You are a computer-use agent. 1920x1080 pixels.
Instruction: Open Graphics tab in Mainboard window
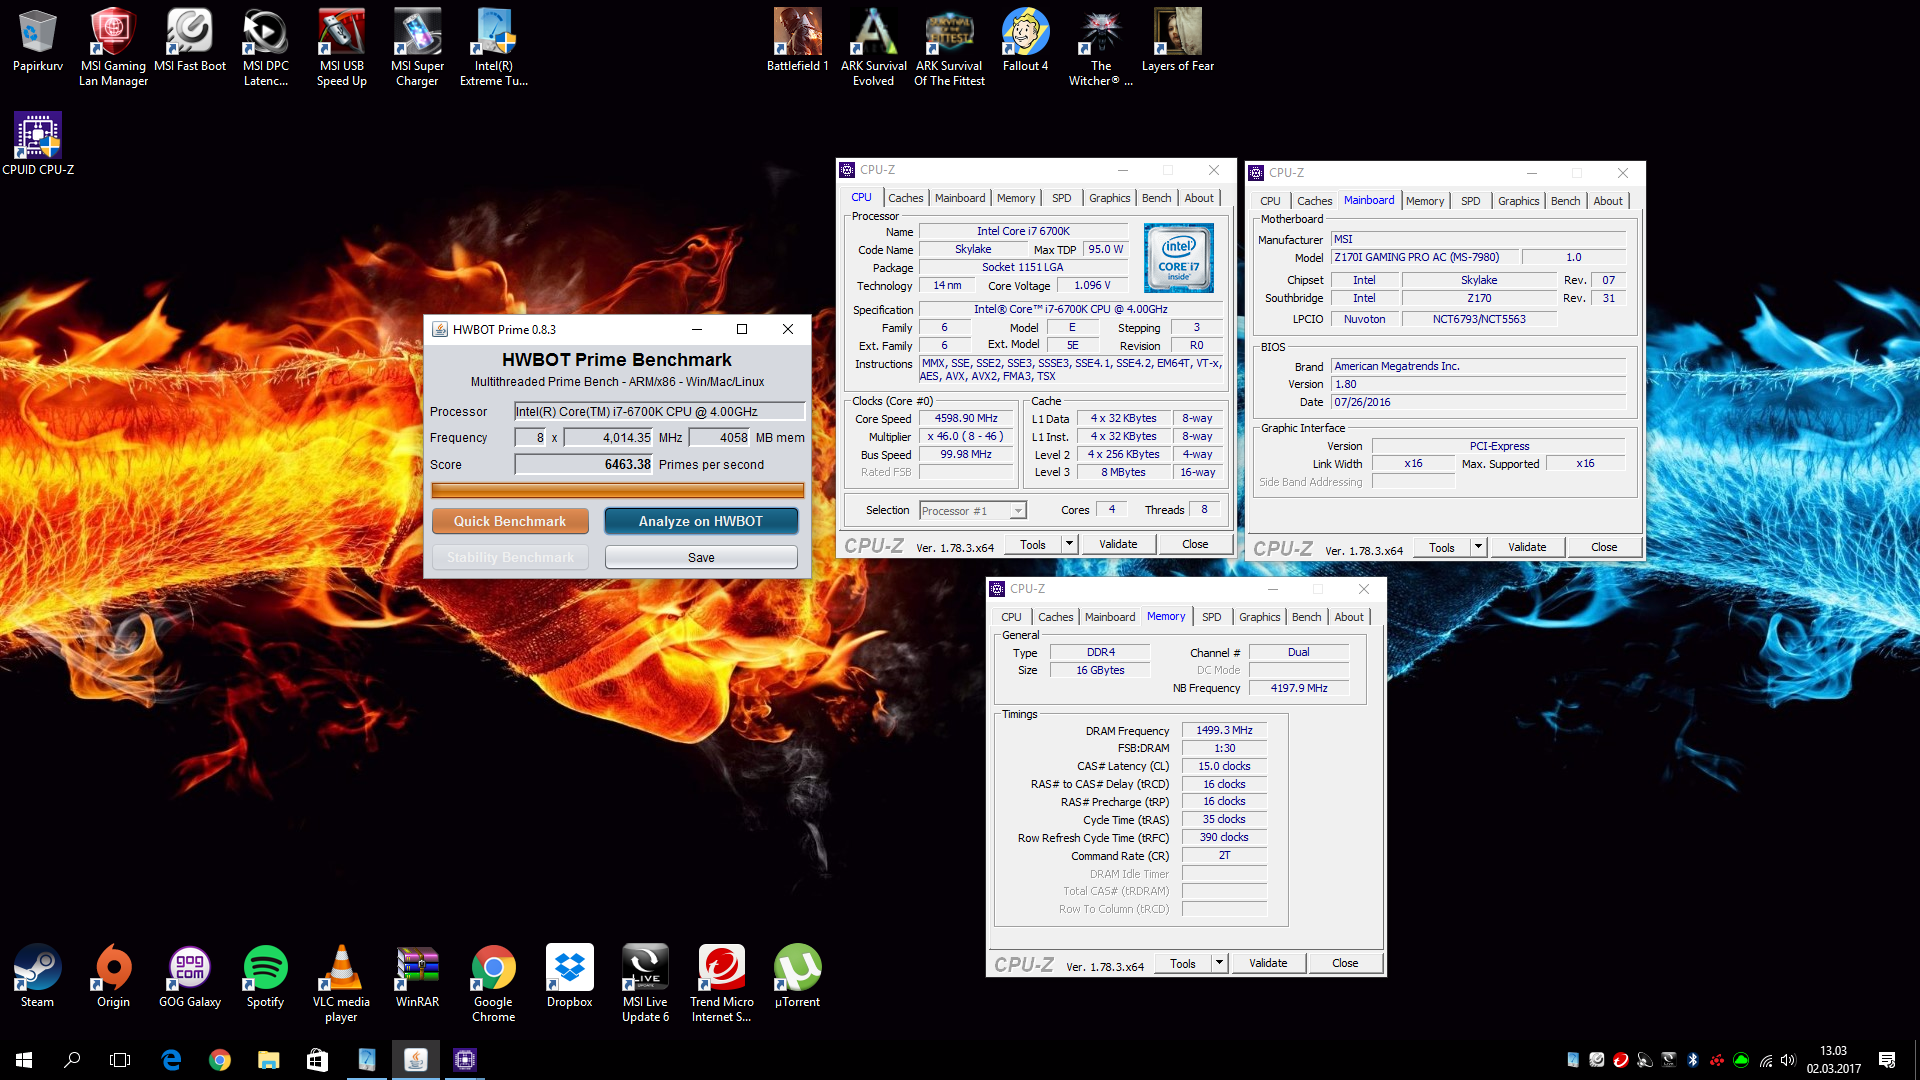[x=1518, y=201]
